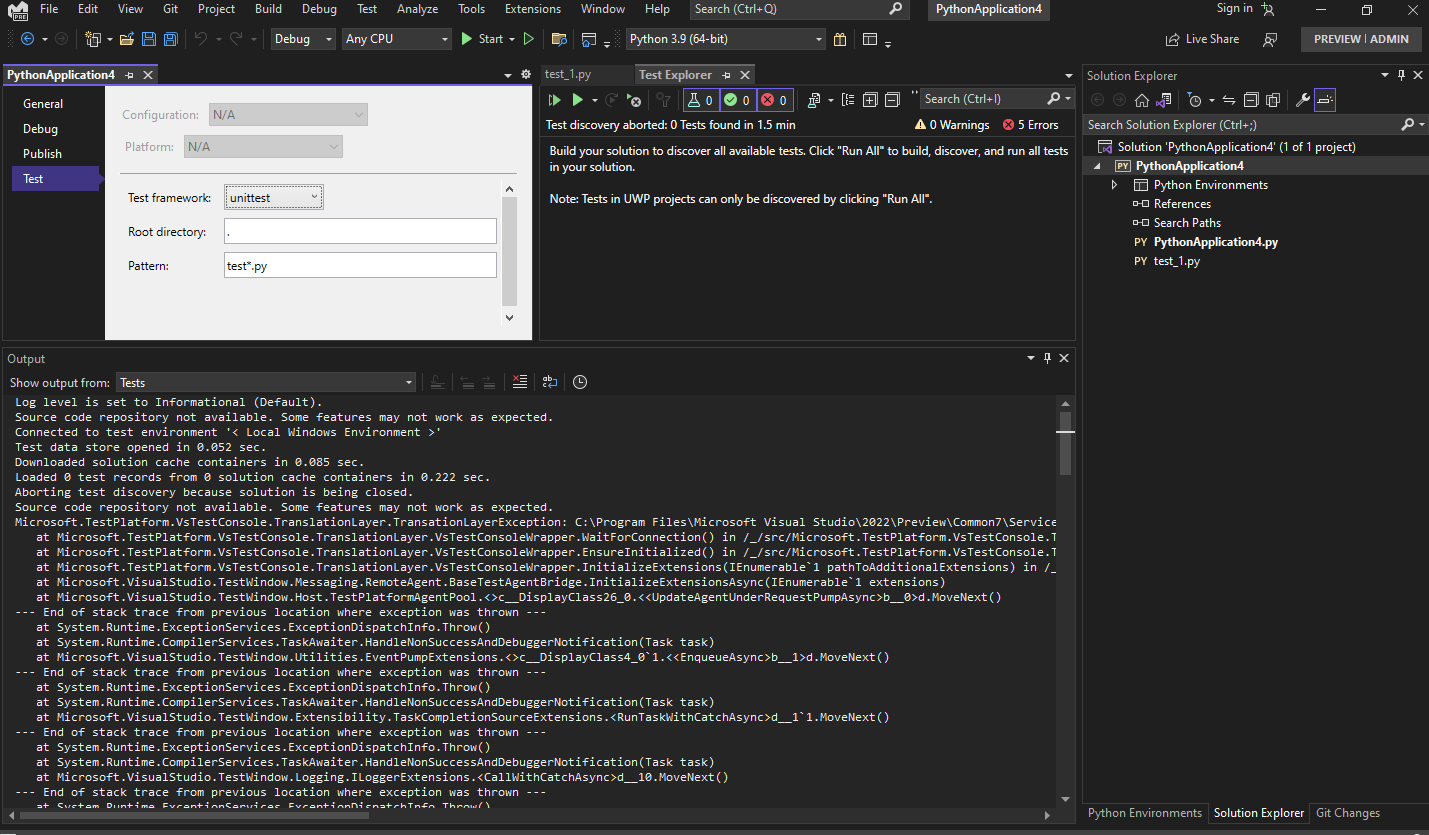Clear the Output window contents

519,381
